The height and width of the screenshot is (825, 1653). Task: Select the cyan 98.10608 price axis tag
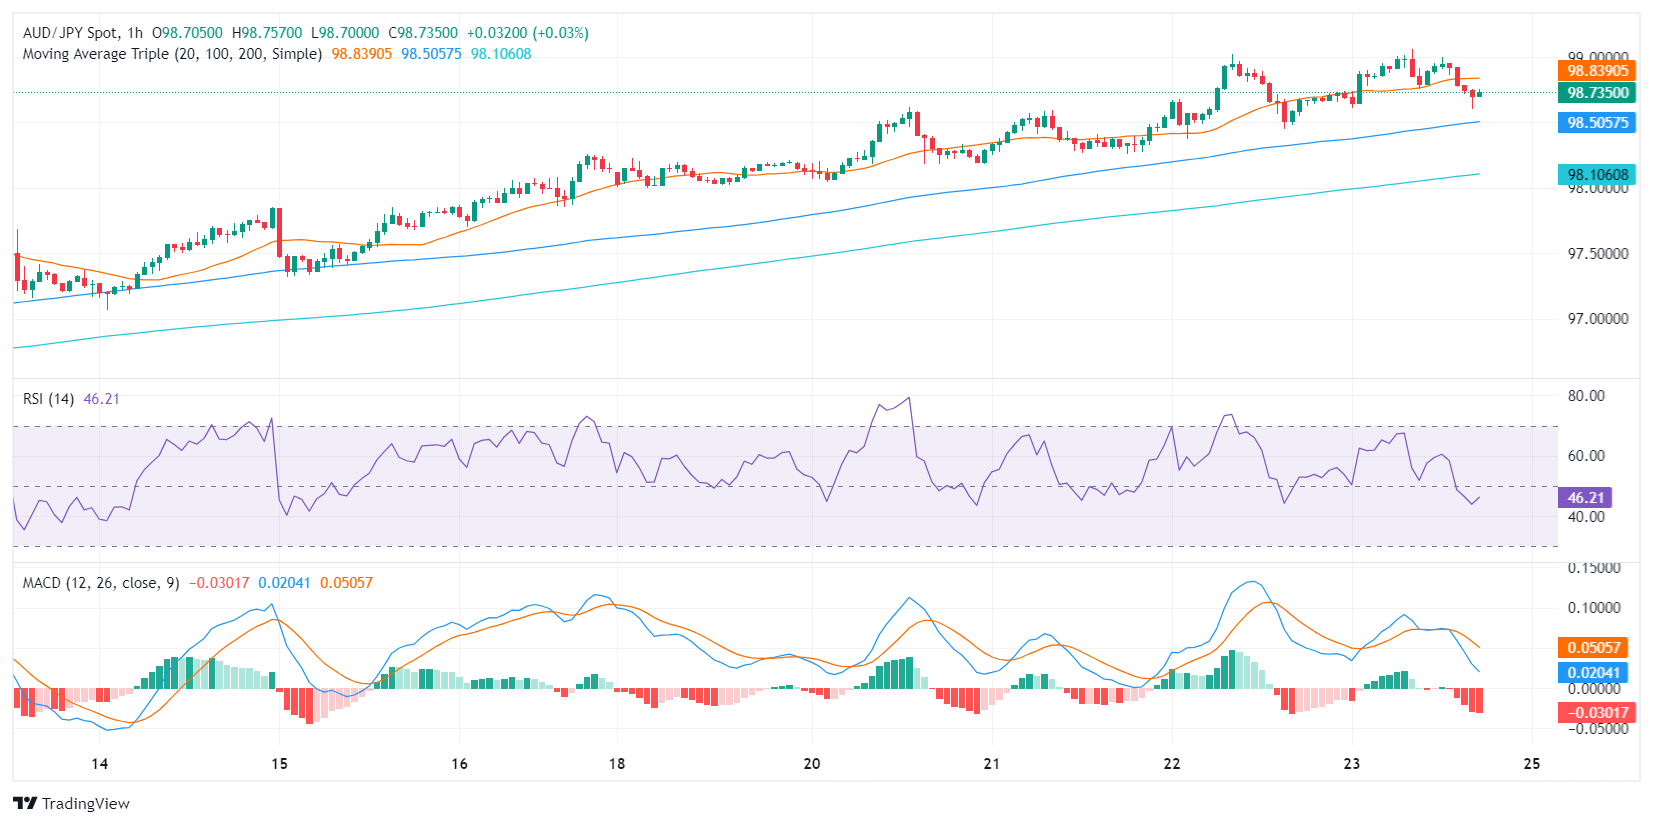click(1596, 174)
